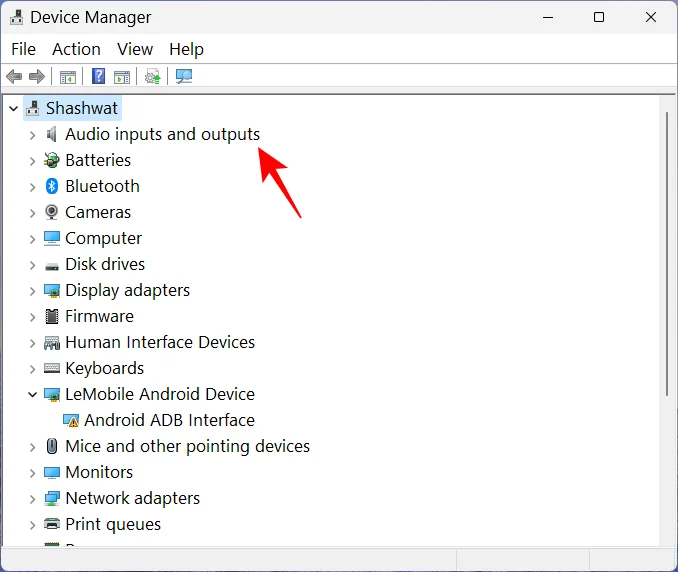
Task: Click Scan for hardware changes toolbar icon
Action: (x=184, y=77)
